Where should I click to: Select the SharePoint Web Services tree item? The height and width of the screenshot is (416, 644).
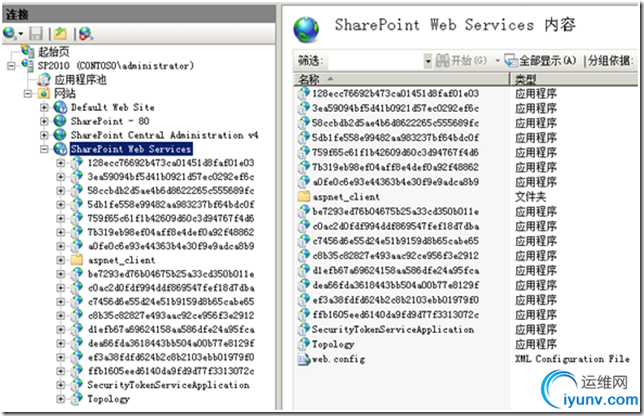tap(131, 149)
